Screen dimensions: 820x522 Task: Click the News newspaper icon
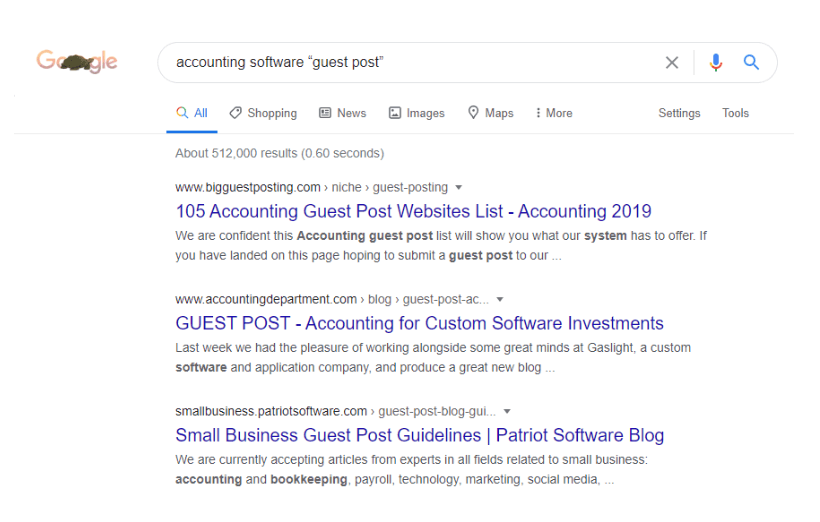[325, 113]
